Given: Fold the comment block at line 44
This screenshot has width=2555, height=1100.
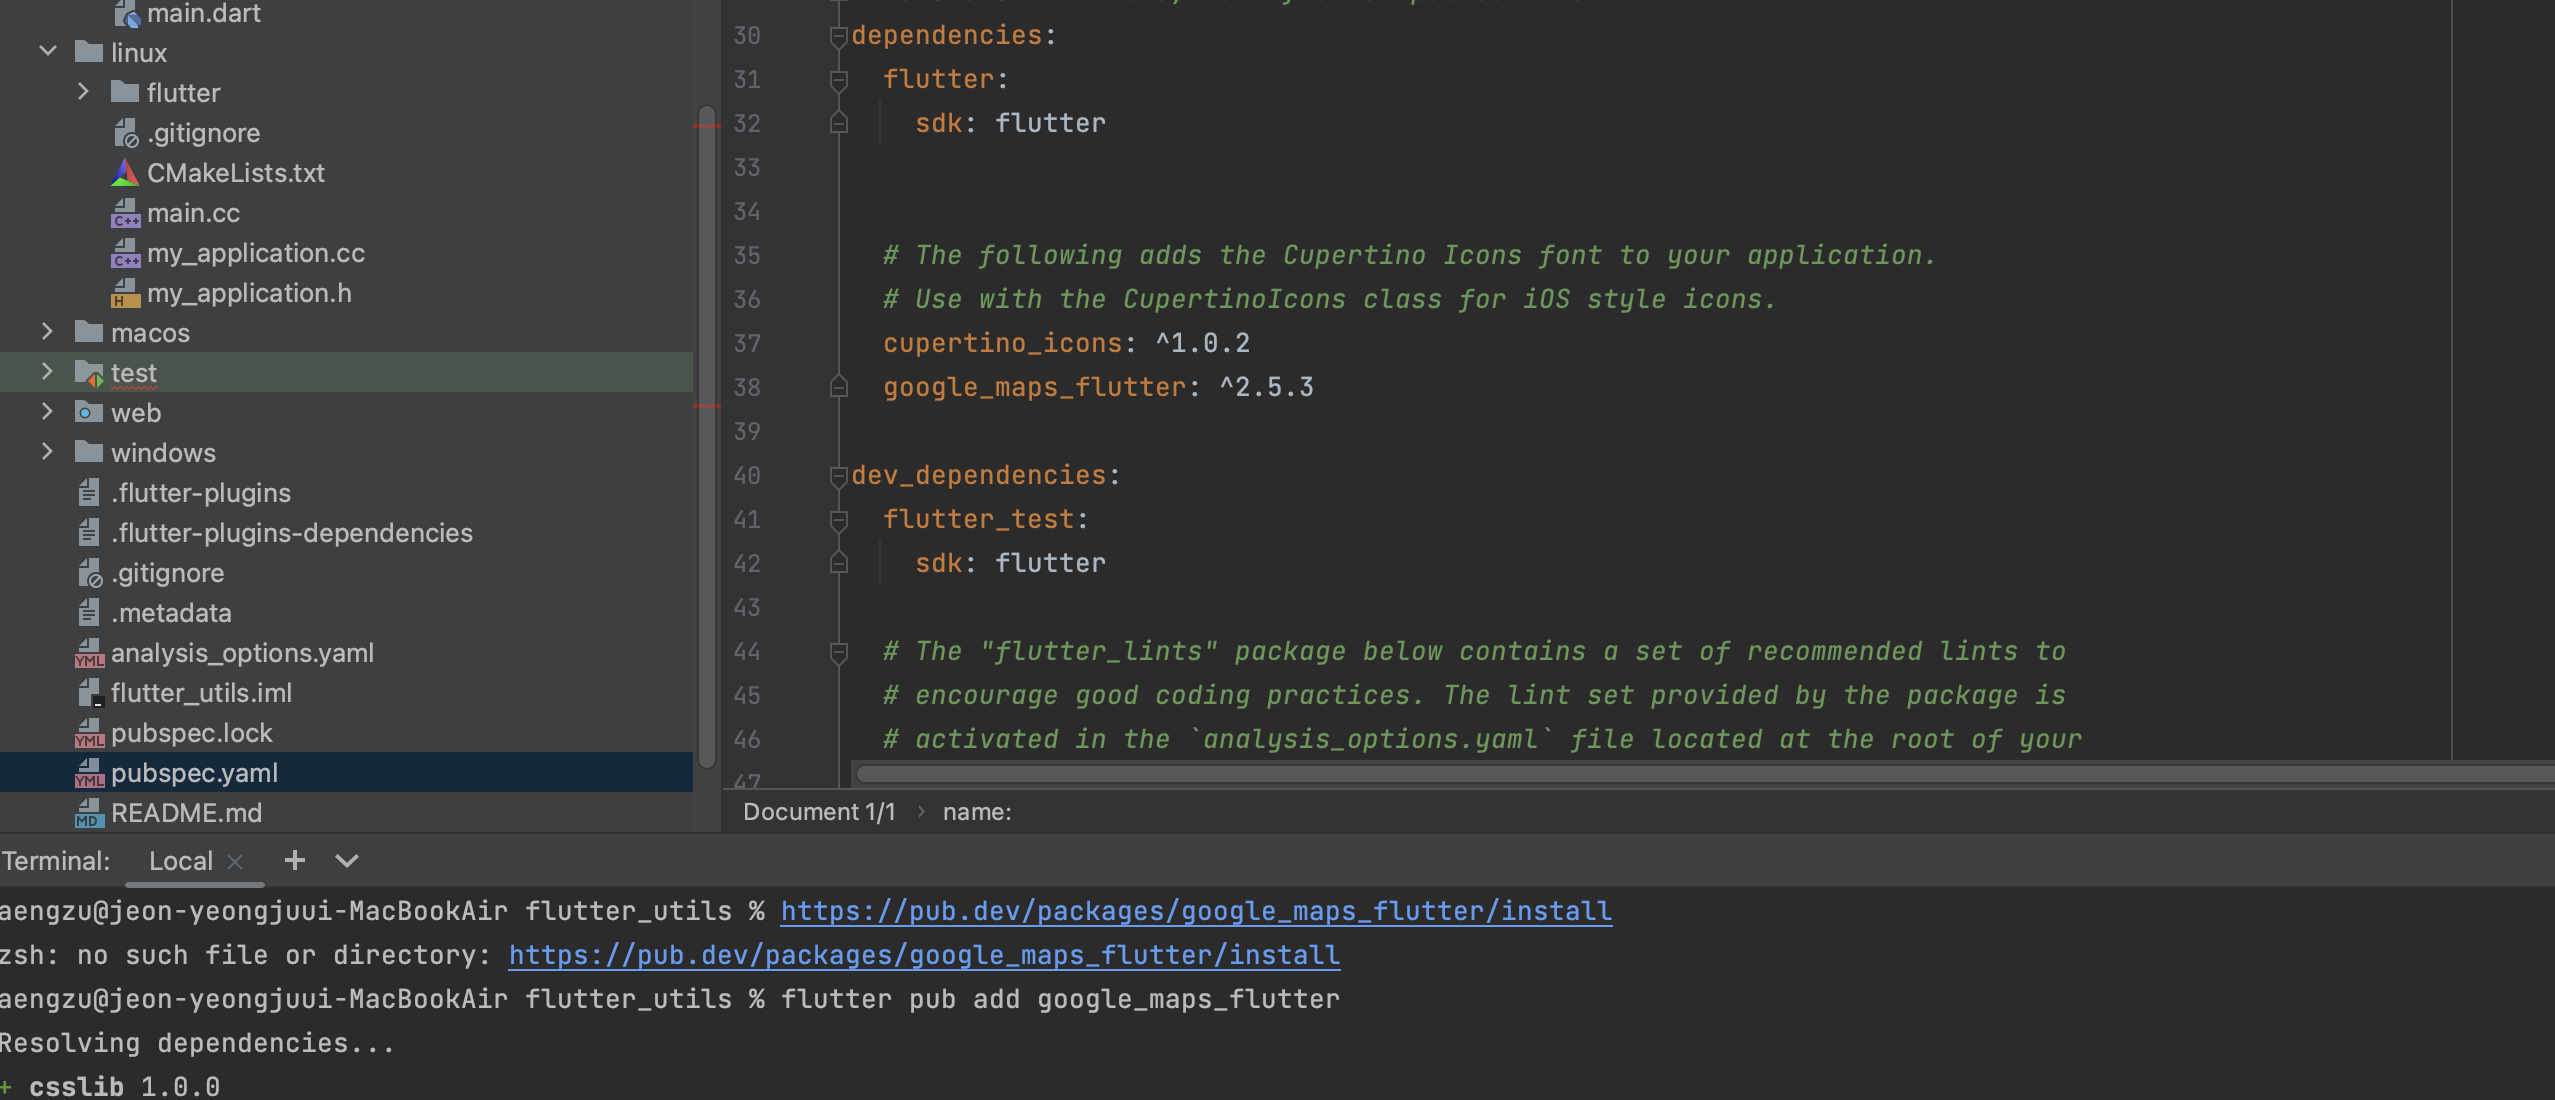Looking at the screenshot, I should point(839,652).
